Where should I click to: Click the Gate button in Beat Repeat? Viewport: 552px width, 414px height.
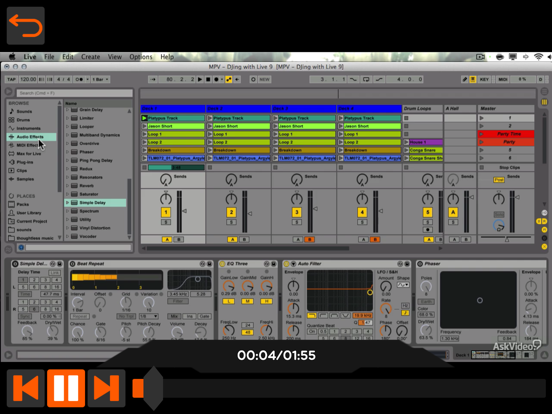(204, 316)
